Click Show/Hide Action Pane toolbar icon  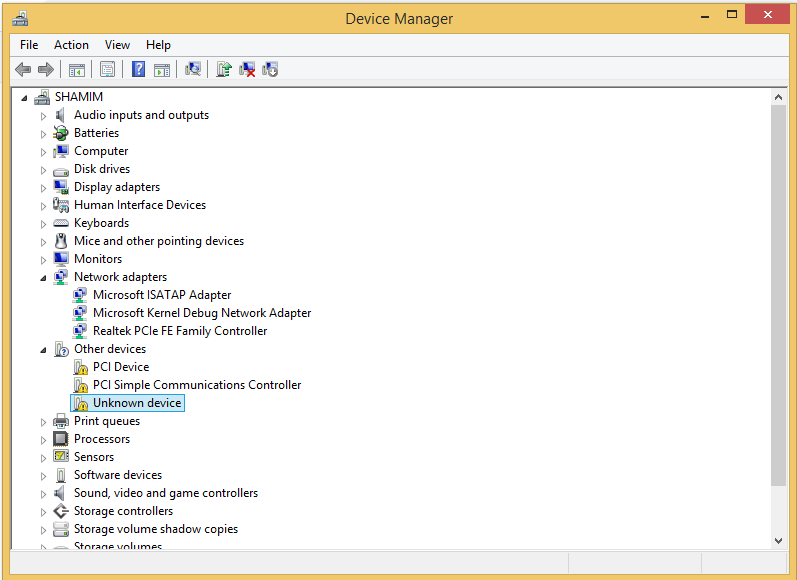pyautogui.click(x=162, y=70)
